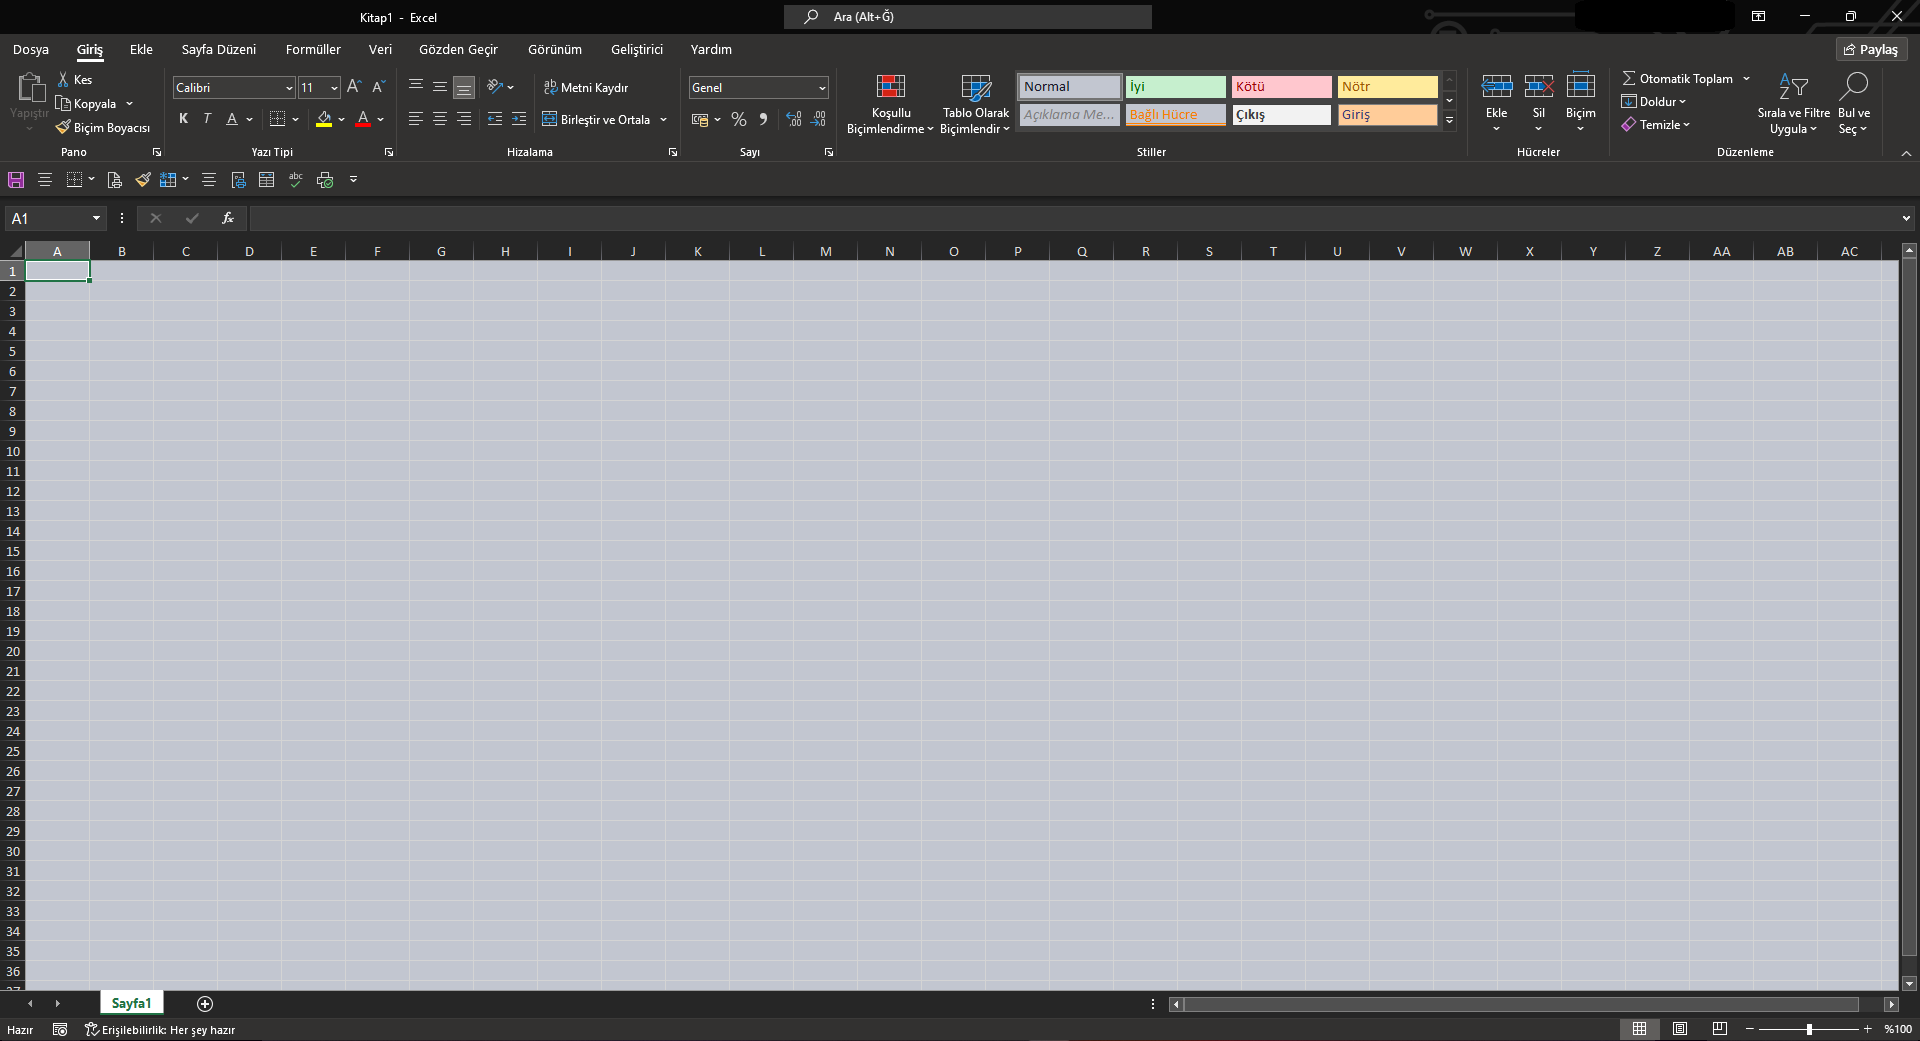
Task: Click the Format Painter (Biçim Boyacısı) icon
Action: coord(63,128)
